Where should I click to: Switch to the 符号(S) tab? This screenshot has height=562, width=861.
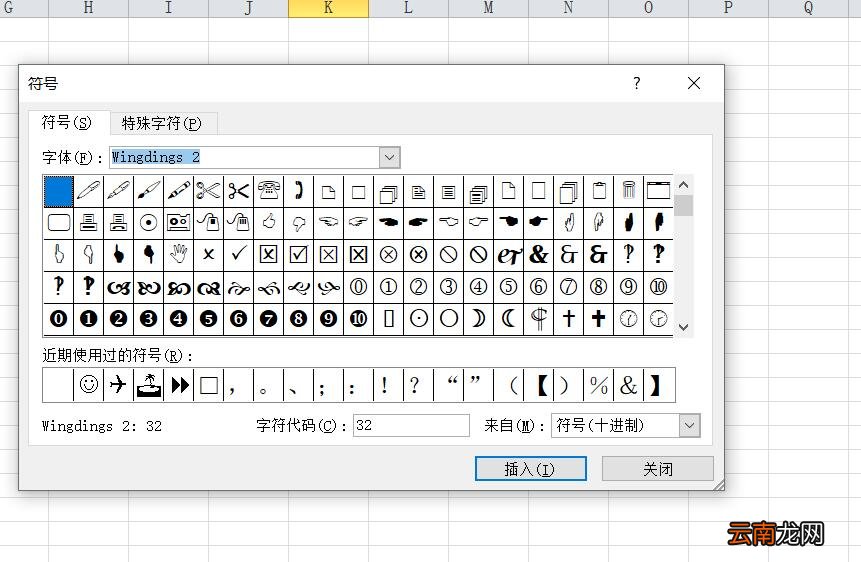[x=67, y=123]
